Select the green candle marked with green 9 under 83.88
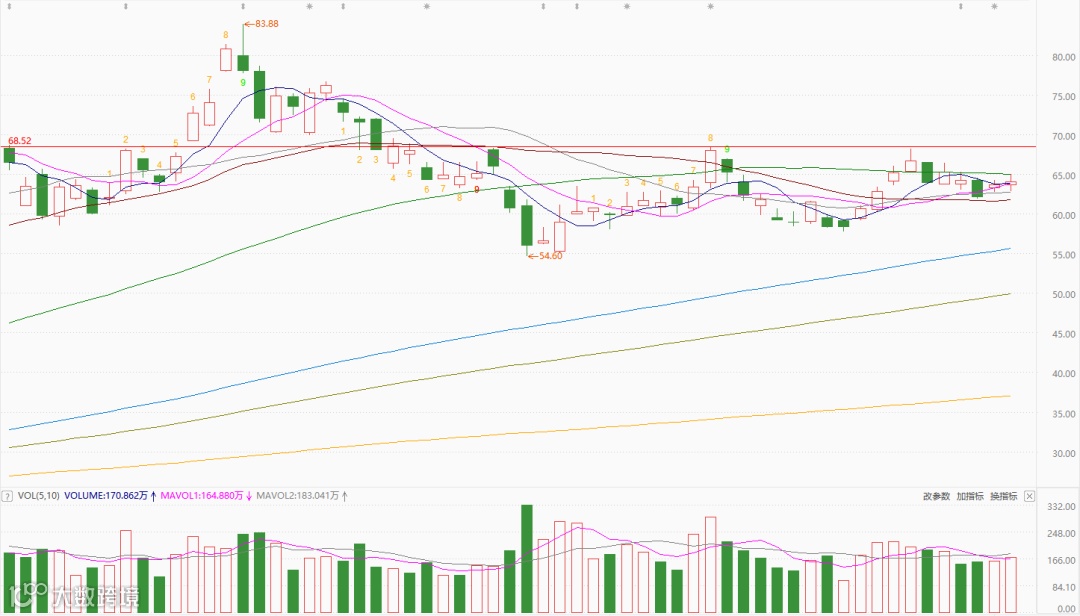1080x616 pixels. [243, 63]
